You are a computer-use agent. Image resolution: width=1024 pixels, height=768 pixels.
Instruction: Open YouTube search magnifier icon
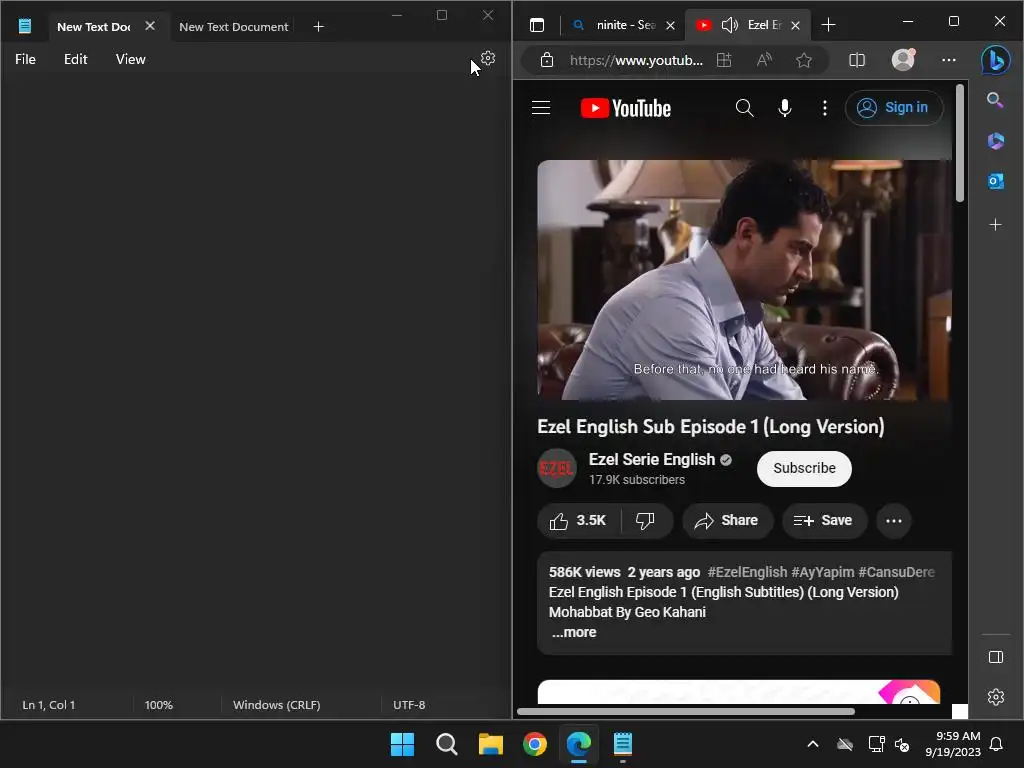(x=744, y=108)
